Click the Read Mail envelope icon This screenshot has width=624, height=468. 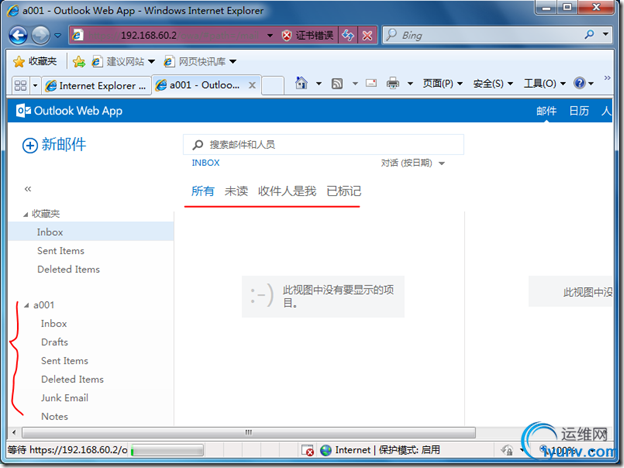(x=371, y=83)
